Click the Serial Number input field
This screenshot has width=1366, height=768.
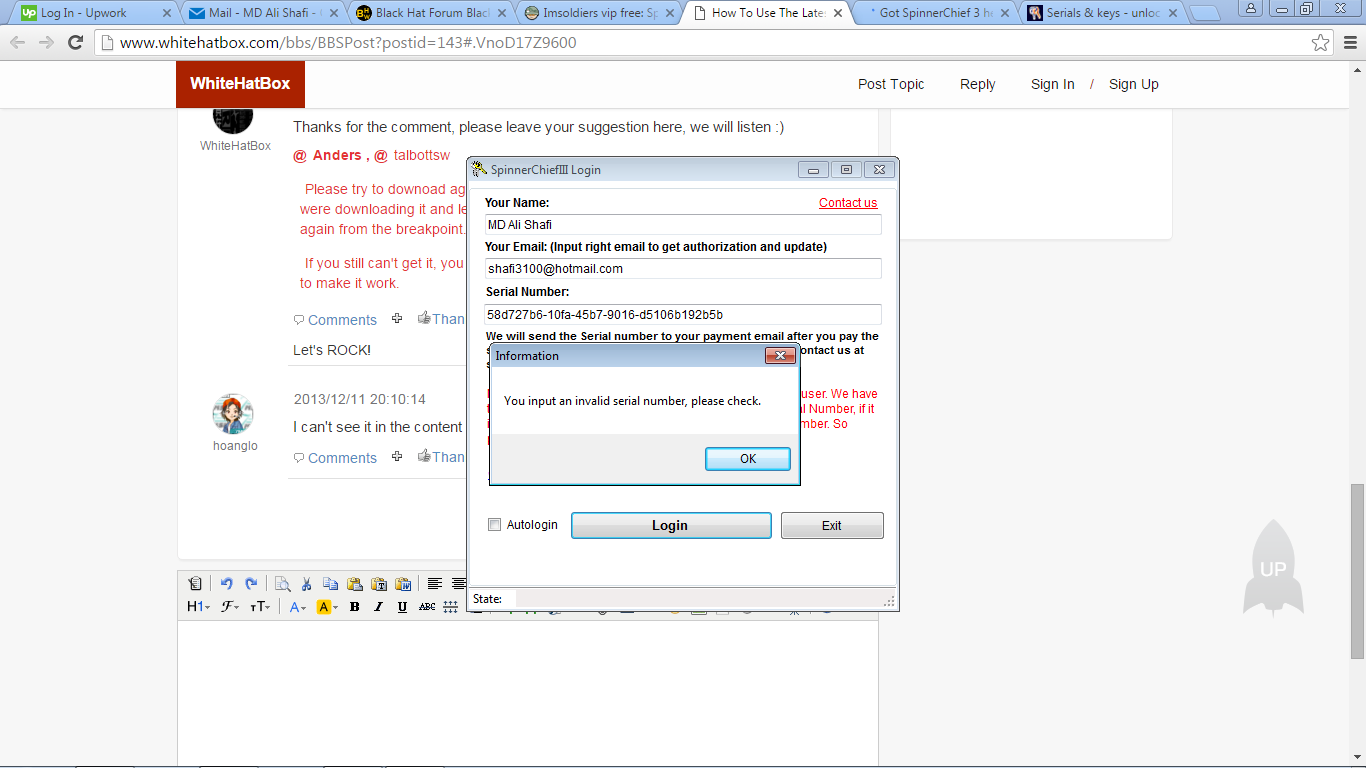[682, 314]
